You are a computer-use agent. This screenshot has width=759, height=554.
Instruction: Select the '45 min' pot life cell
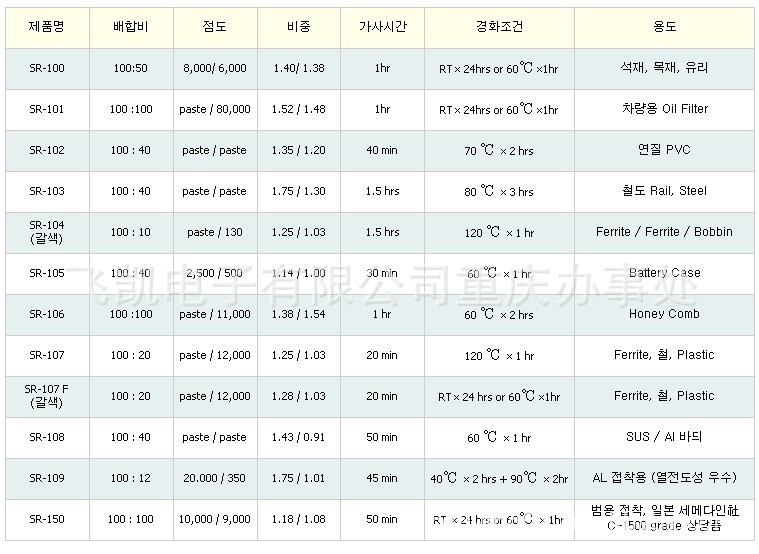pyautogui.click(x=381, y=478)
